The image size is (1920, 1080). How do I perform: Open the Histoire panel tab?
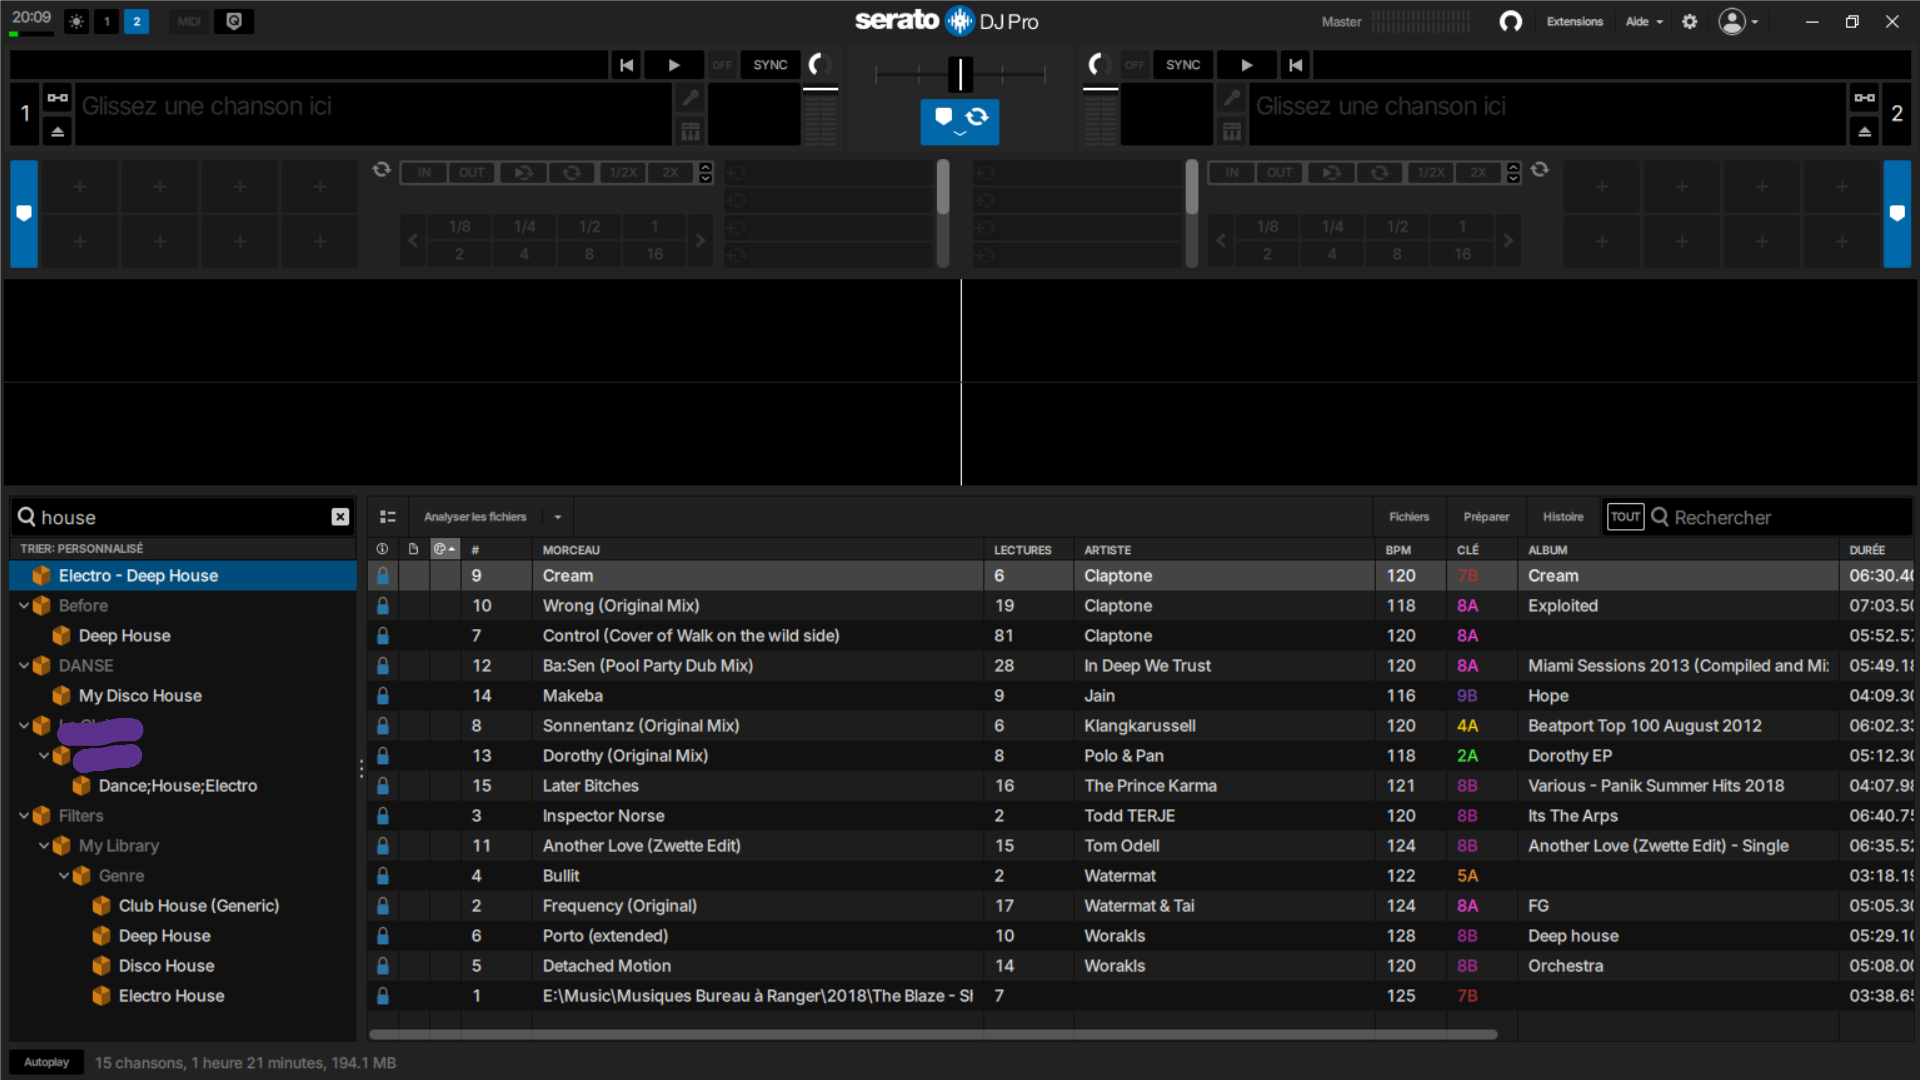pos(1562,517)
